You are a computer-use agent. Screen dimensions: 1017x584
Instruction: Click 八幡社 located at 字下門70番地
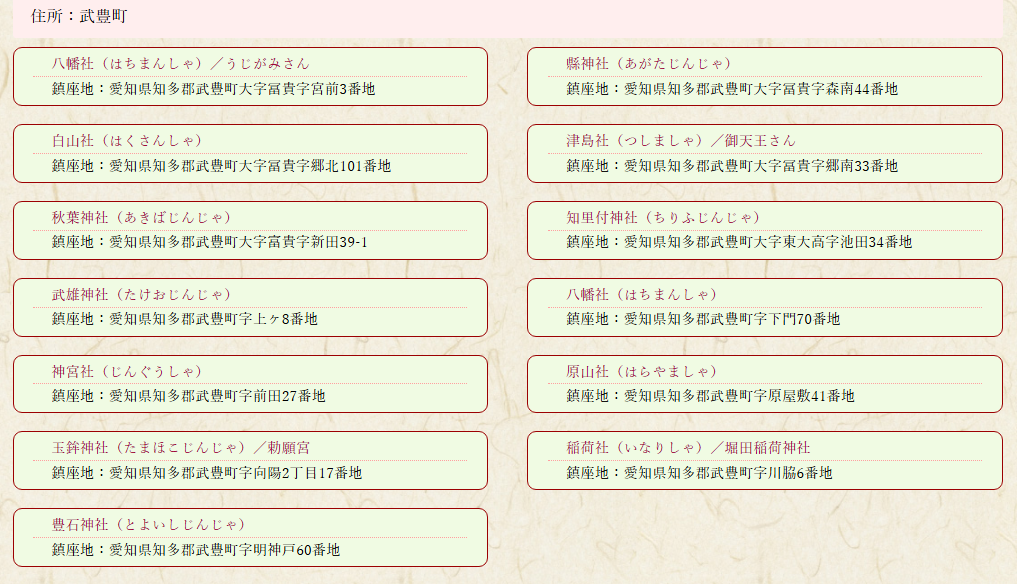pyautogui.click(x=641, y=294)
